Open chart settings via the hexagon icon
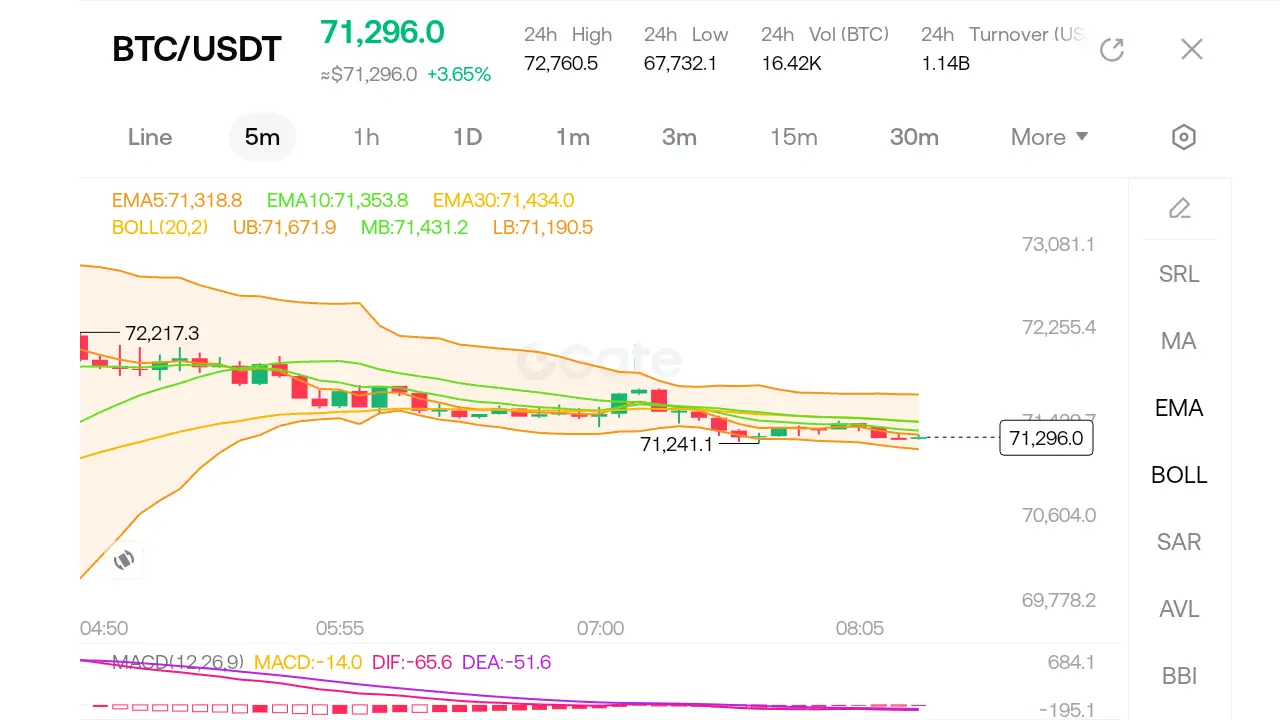 coord(1184,137)
